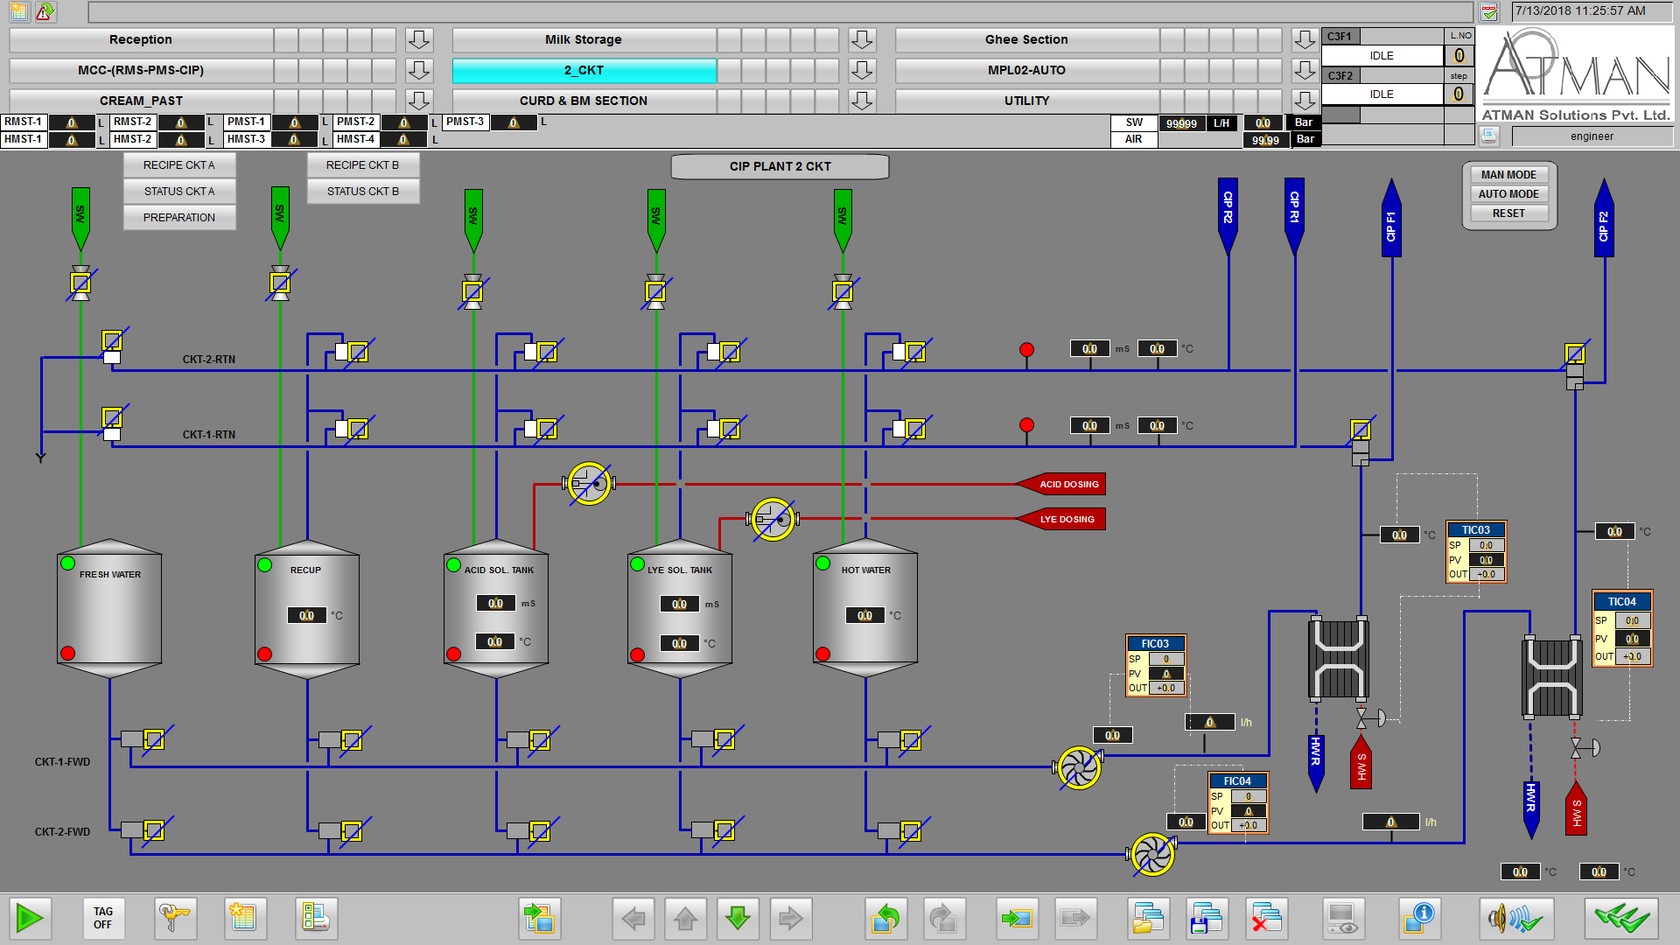Click the CKT-2 forward centrifugal pump
This screenshot has height=945, width=1680.
tap(1152, 855)
